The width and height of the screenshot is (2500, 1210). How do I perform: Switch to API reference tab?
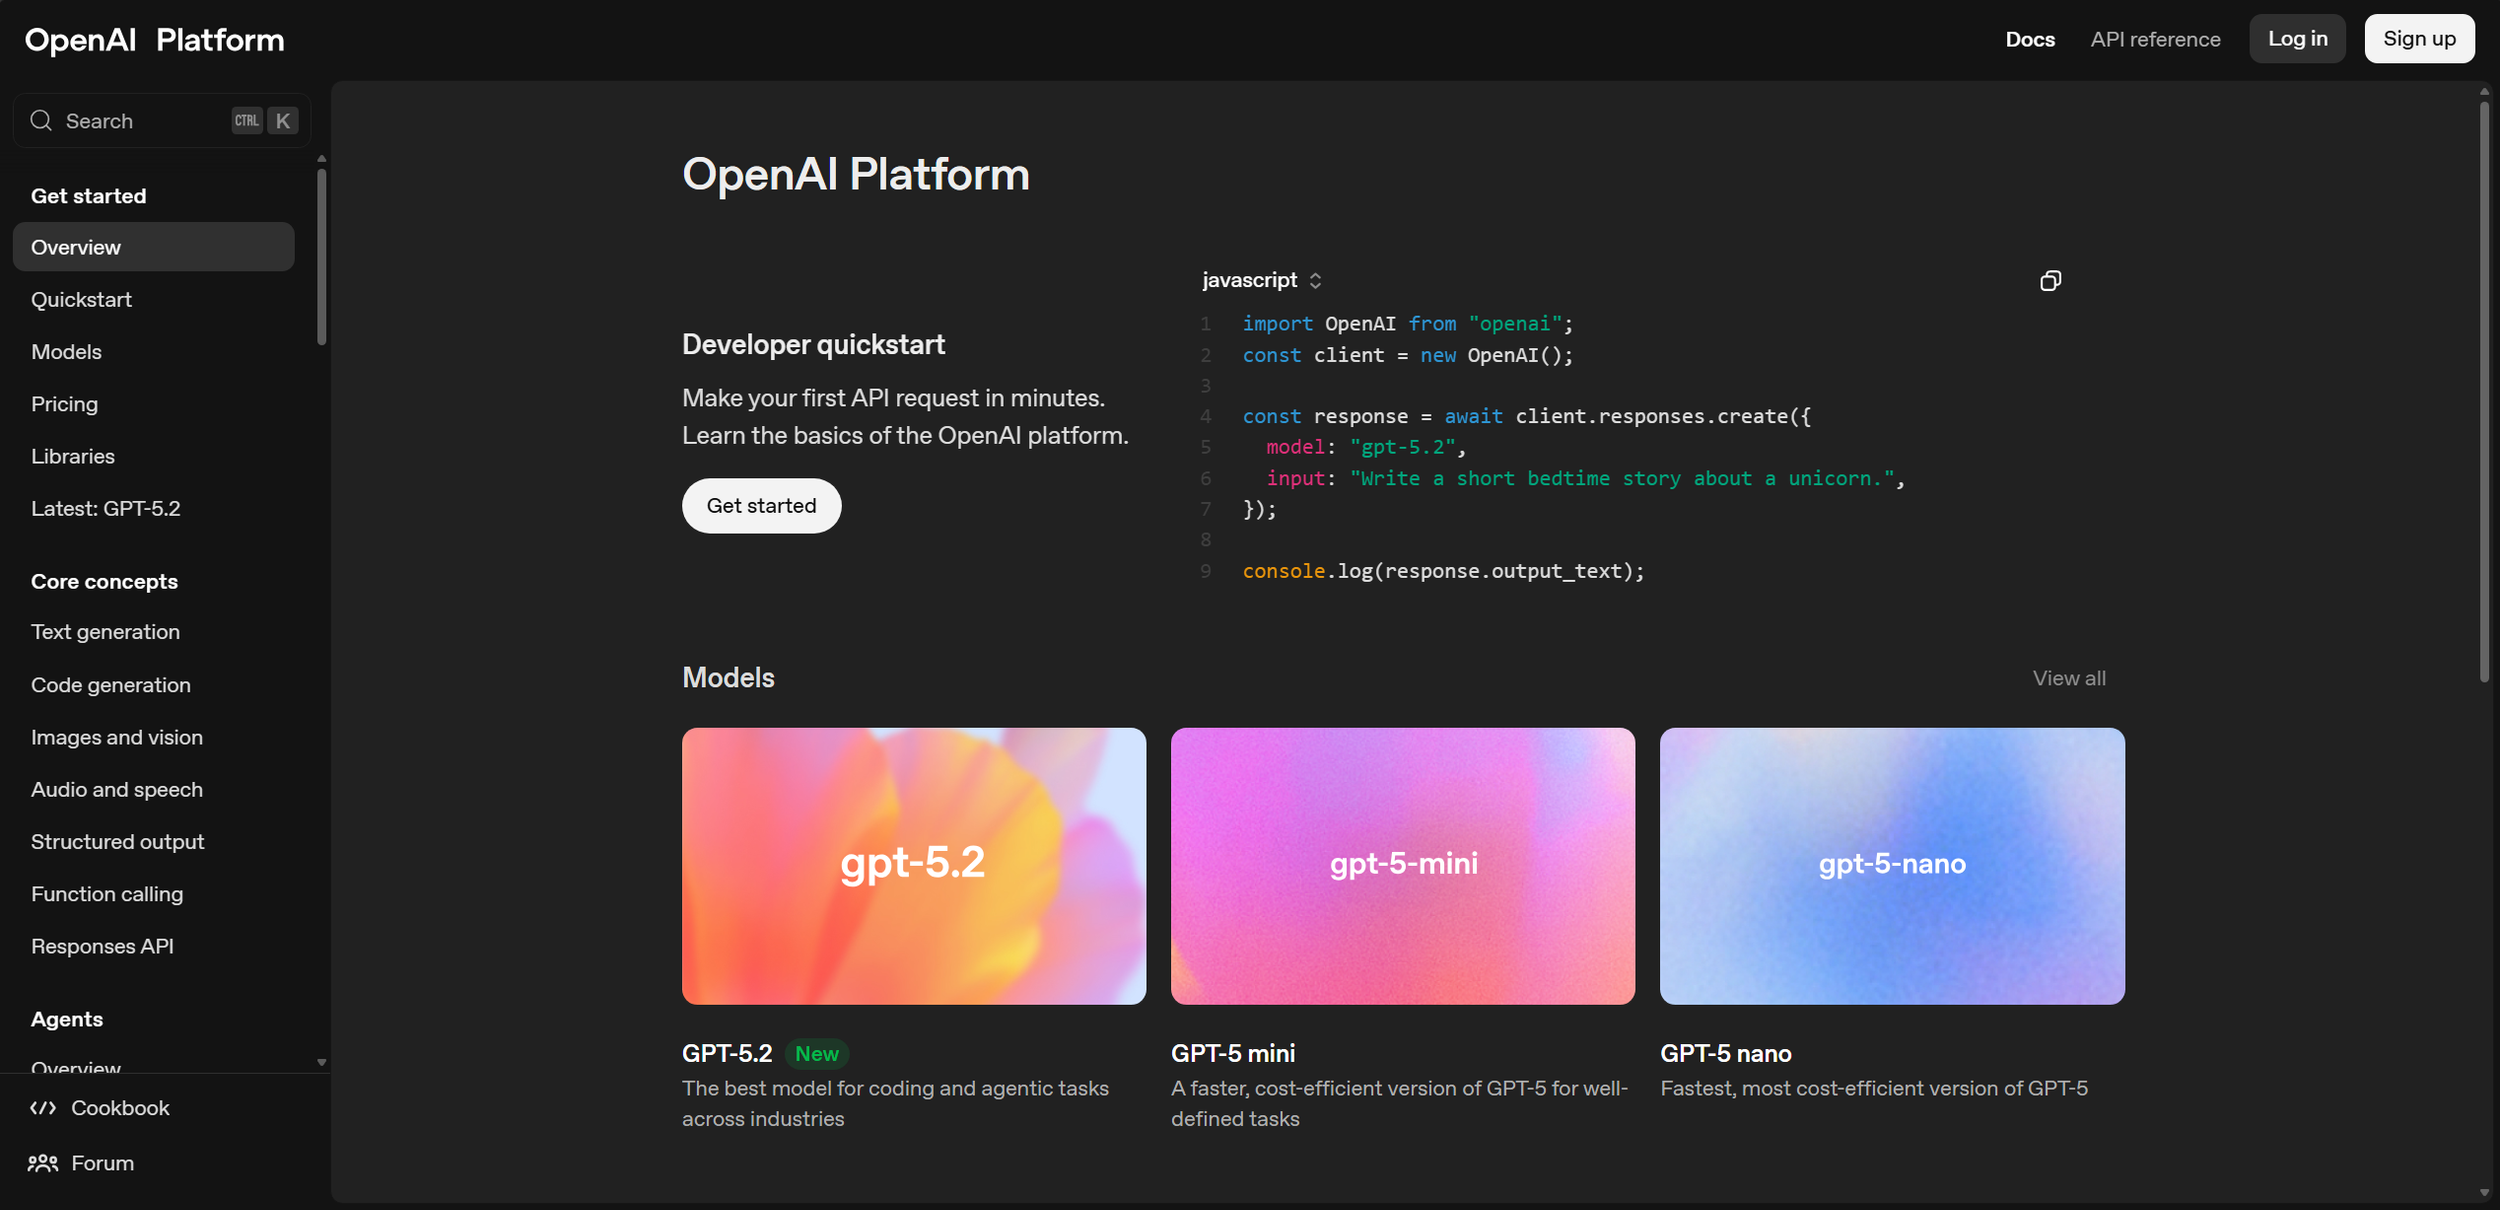tap(2154, 40)
